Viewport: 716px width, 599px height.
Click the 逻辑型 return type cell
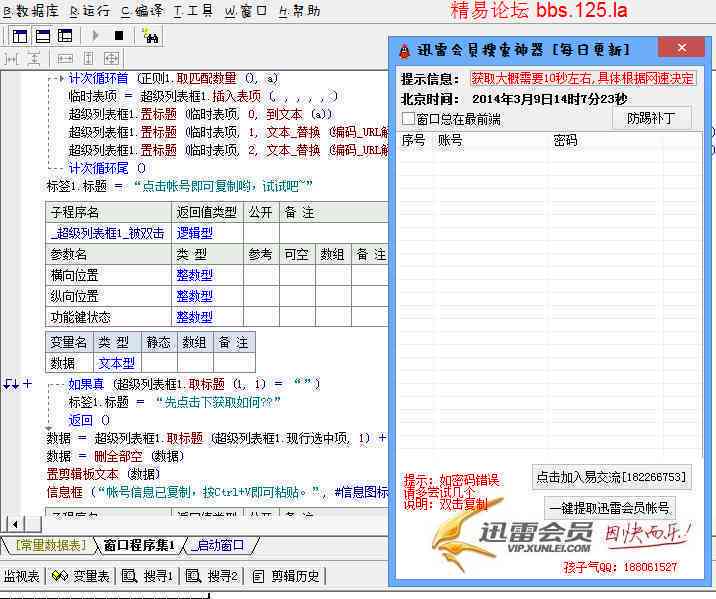point(207,233)
